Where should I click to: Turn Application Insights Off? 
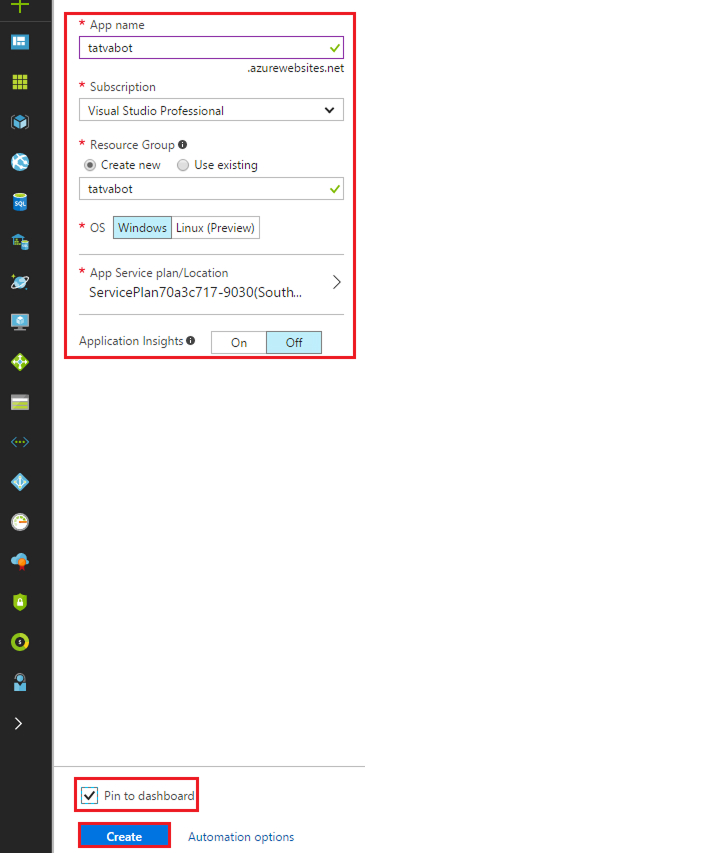(294, 343)
